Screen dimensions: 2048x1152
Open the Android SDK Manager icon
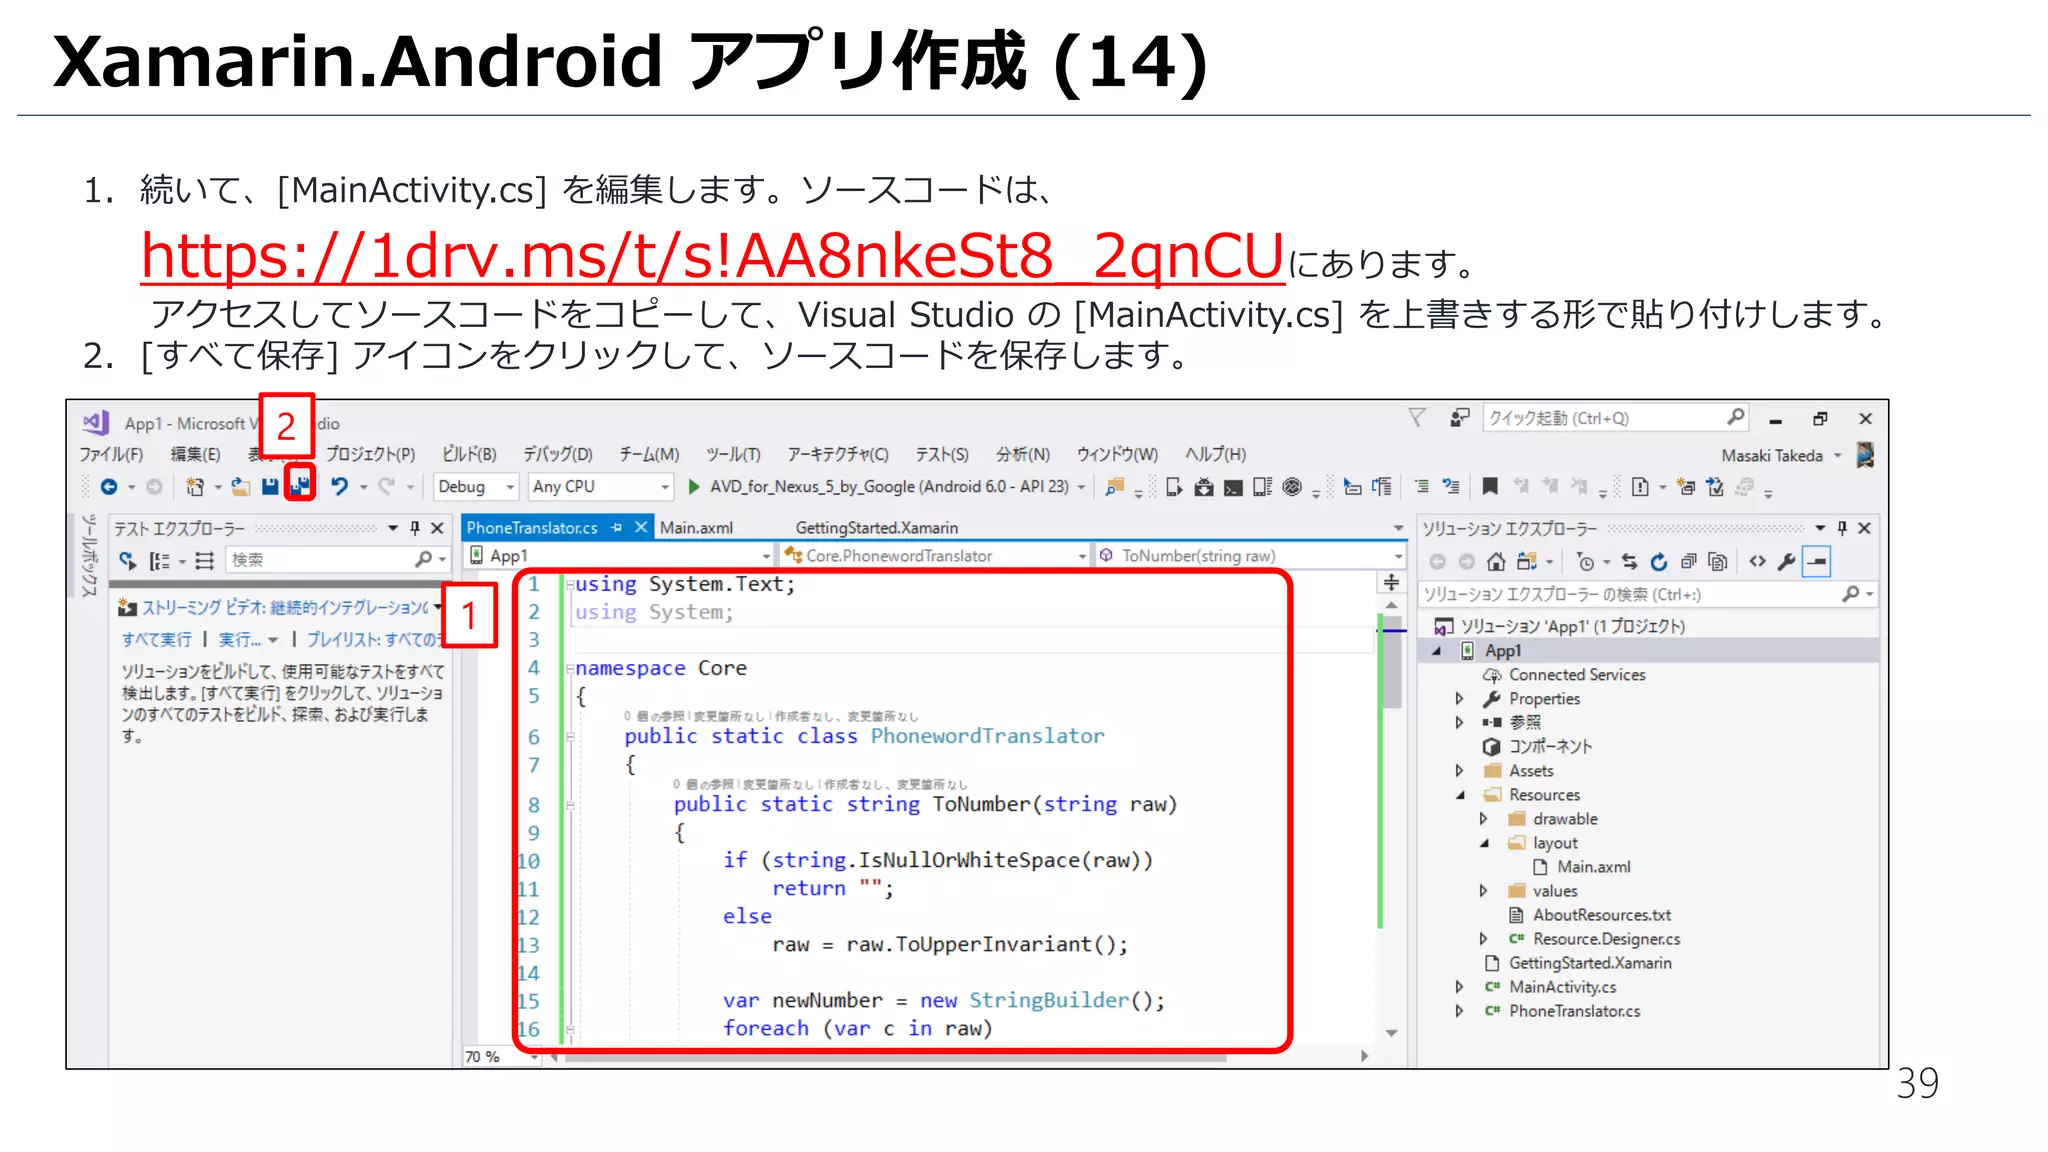(1204, 487)
